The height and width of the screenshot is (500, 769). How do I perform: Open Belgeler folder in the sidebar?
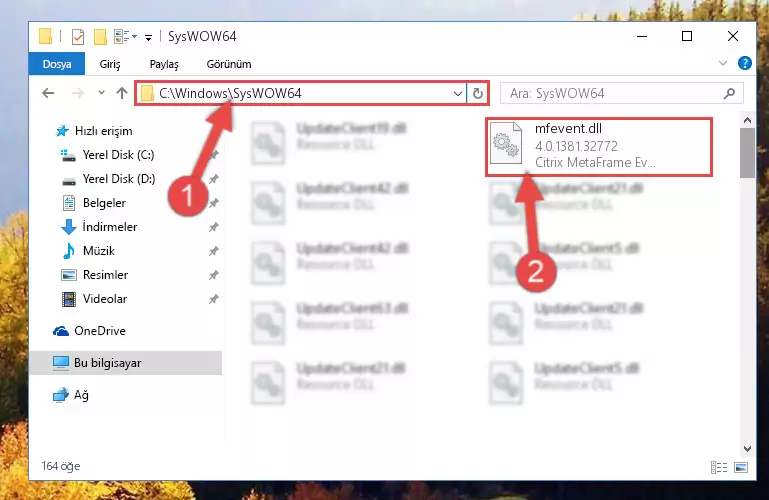104,203
